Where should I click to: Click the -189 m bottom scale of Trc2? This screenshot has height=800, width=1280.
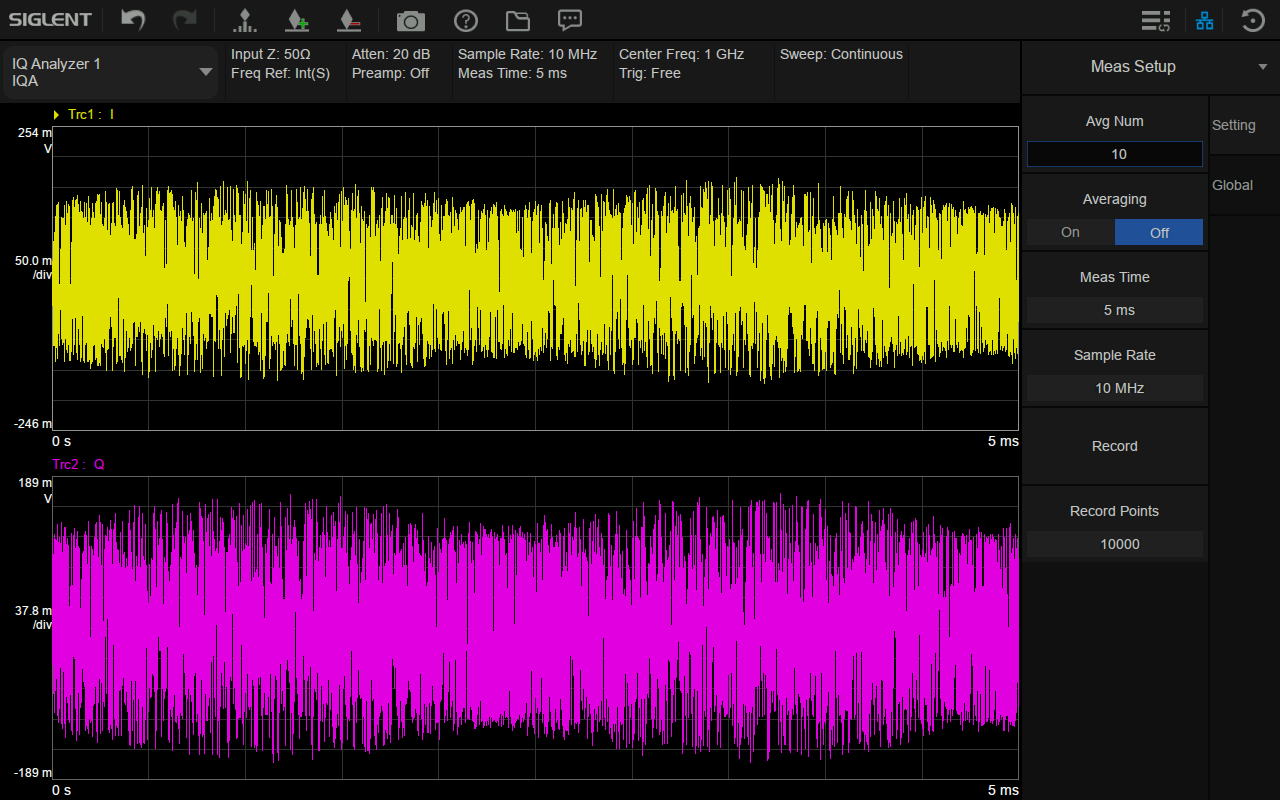33,772
